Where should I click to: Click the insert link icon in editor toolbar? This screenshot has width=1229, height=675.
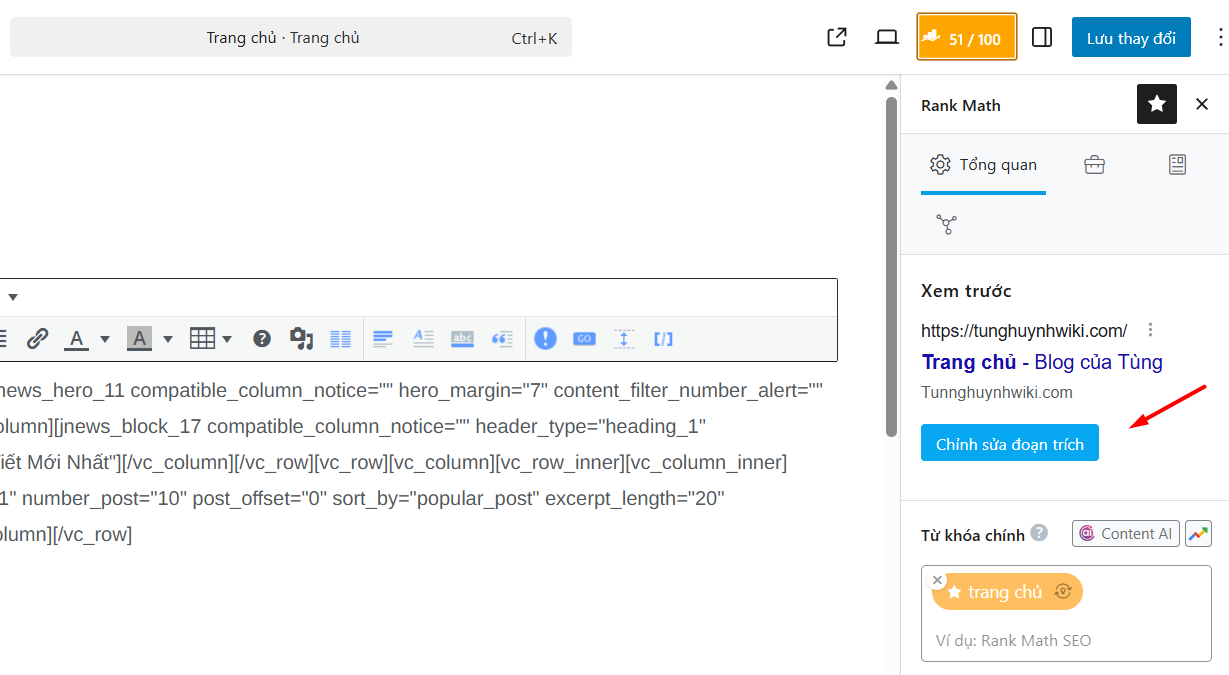pos(37,339)
